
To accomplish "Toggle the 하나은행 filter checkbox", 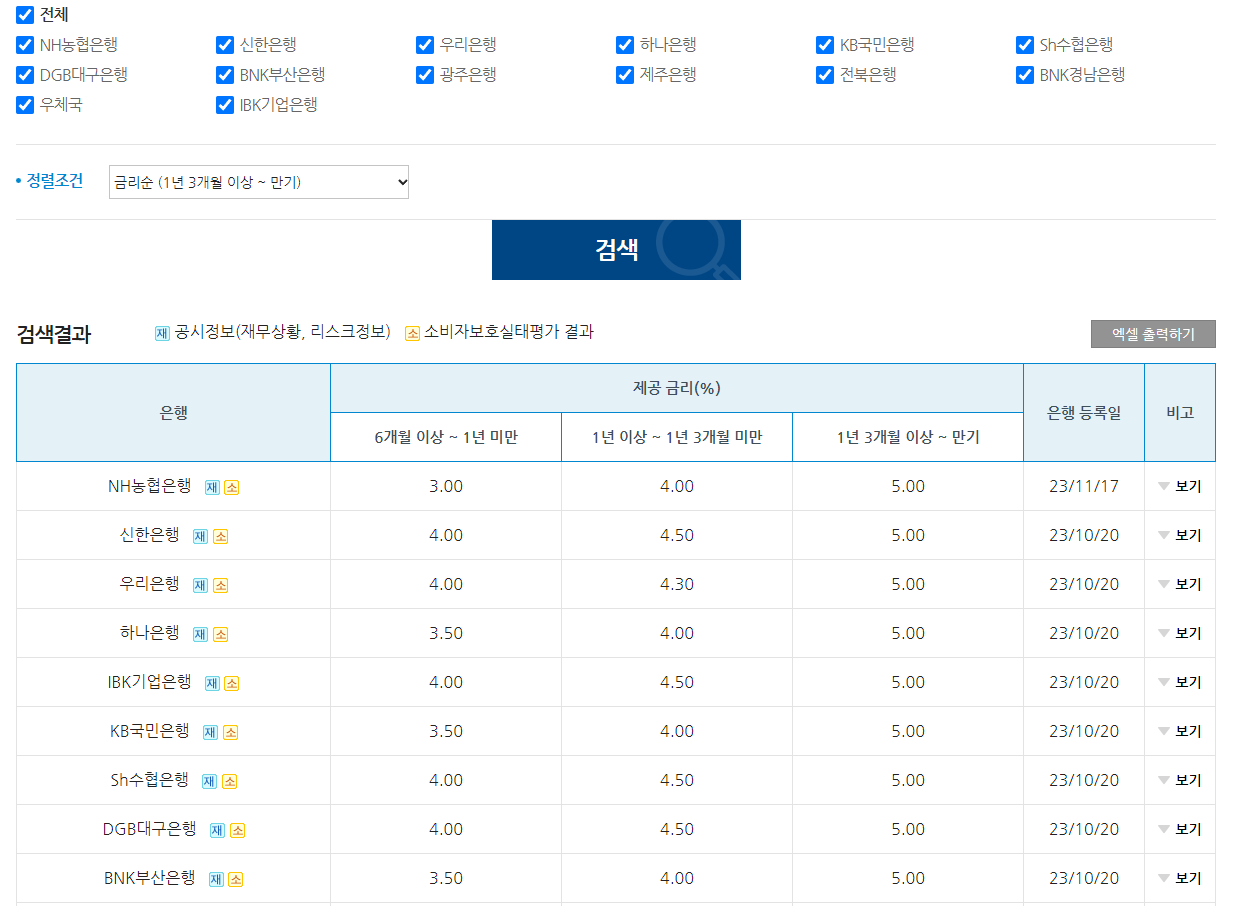I will click(x=625, y=45).
